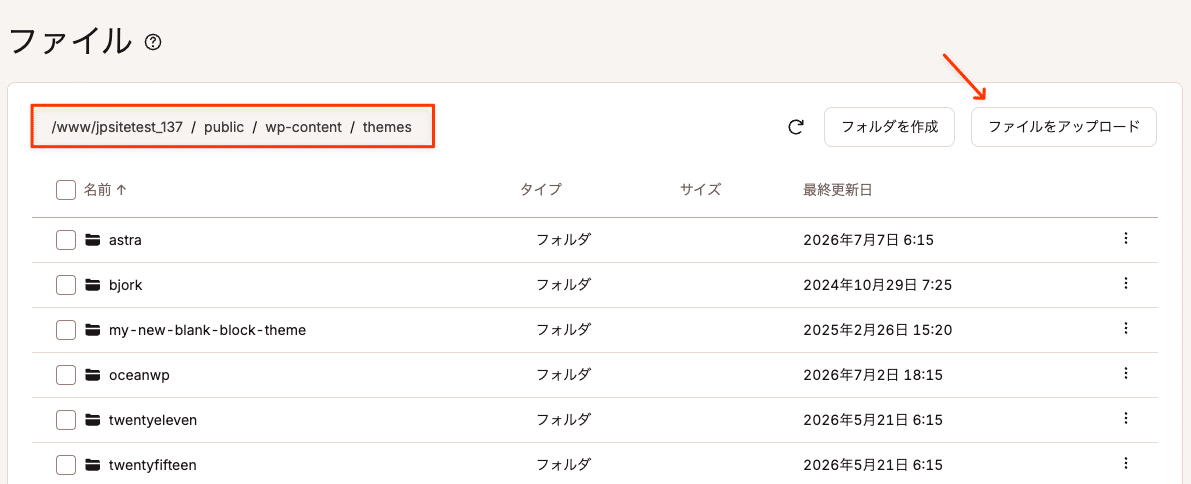This screenshot has width=1191, height=484.
Task: Tick the select-all checkbox in header
Action: 66,190
